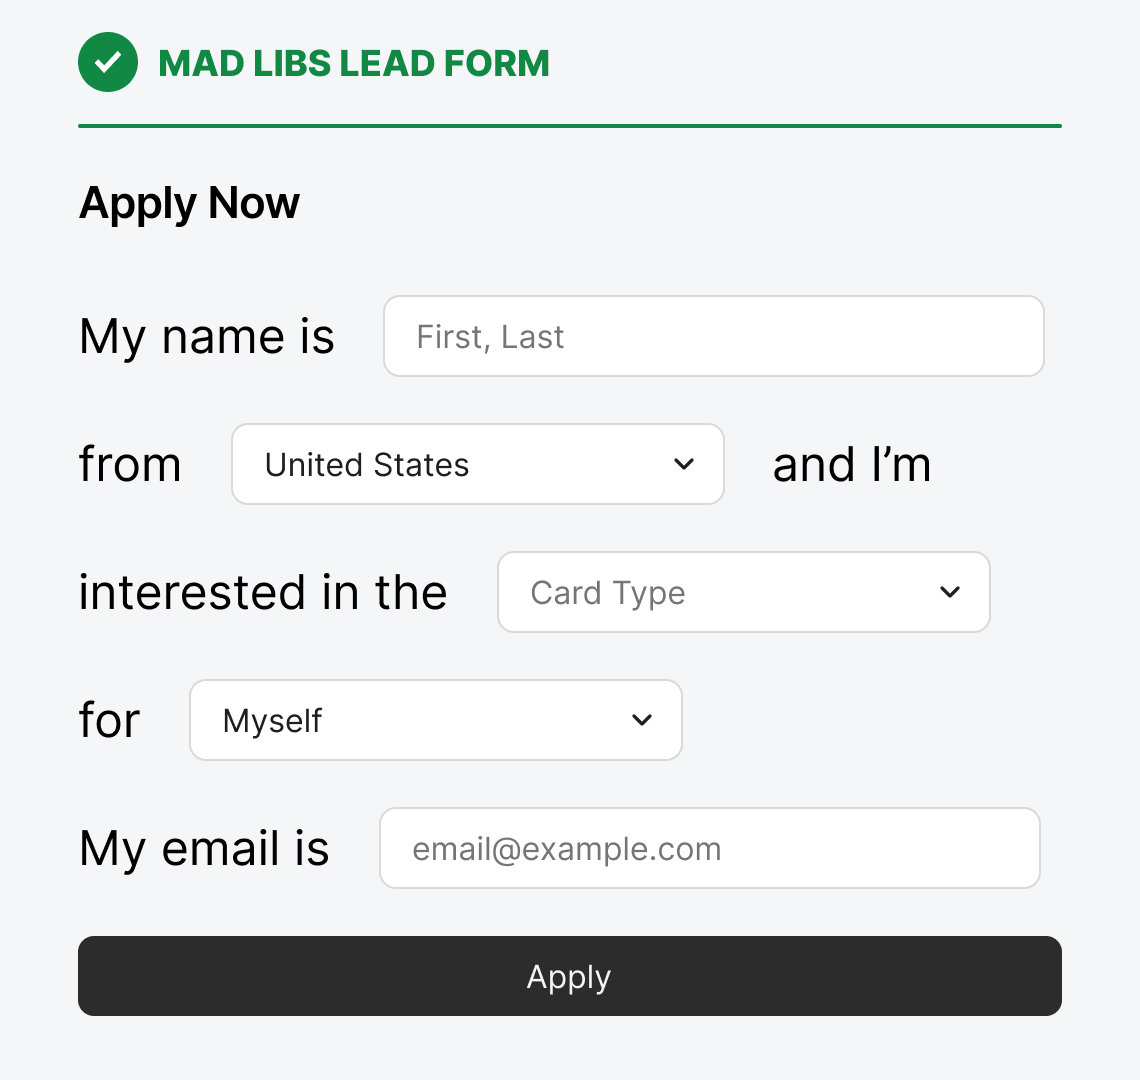Click the "from" label text
The height and width of the screenshot is (1080, 1140).
pos(130,464)
